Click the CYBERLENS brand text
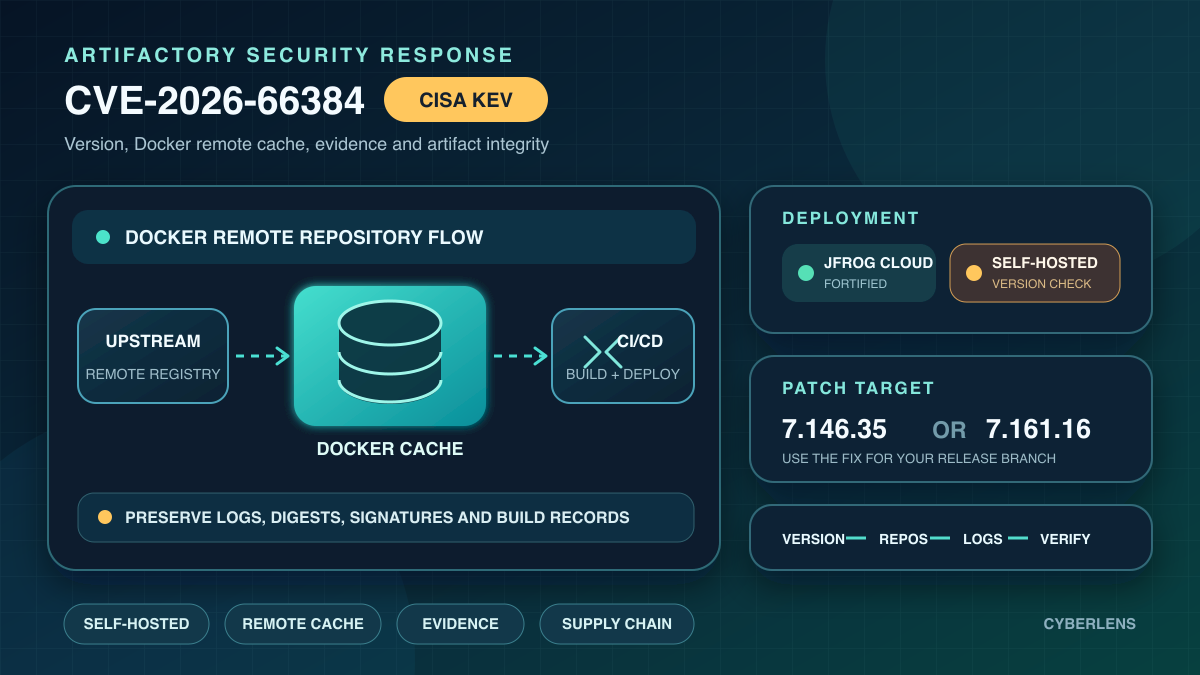Viewport: 1200px width, 675px height. click(1090, 624)
